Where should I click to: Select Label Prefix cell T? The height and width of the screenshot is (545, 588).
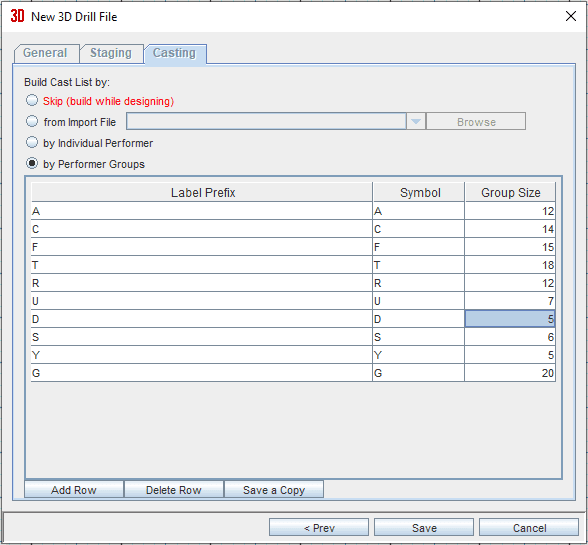coord(202,265)
